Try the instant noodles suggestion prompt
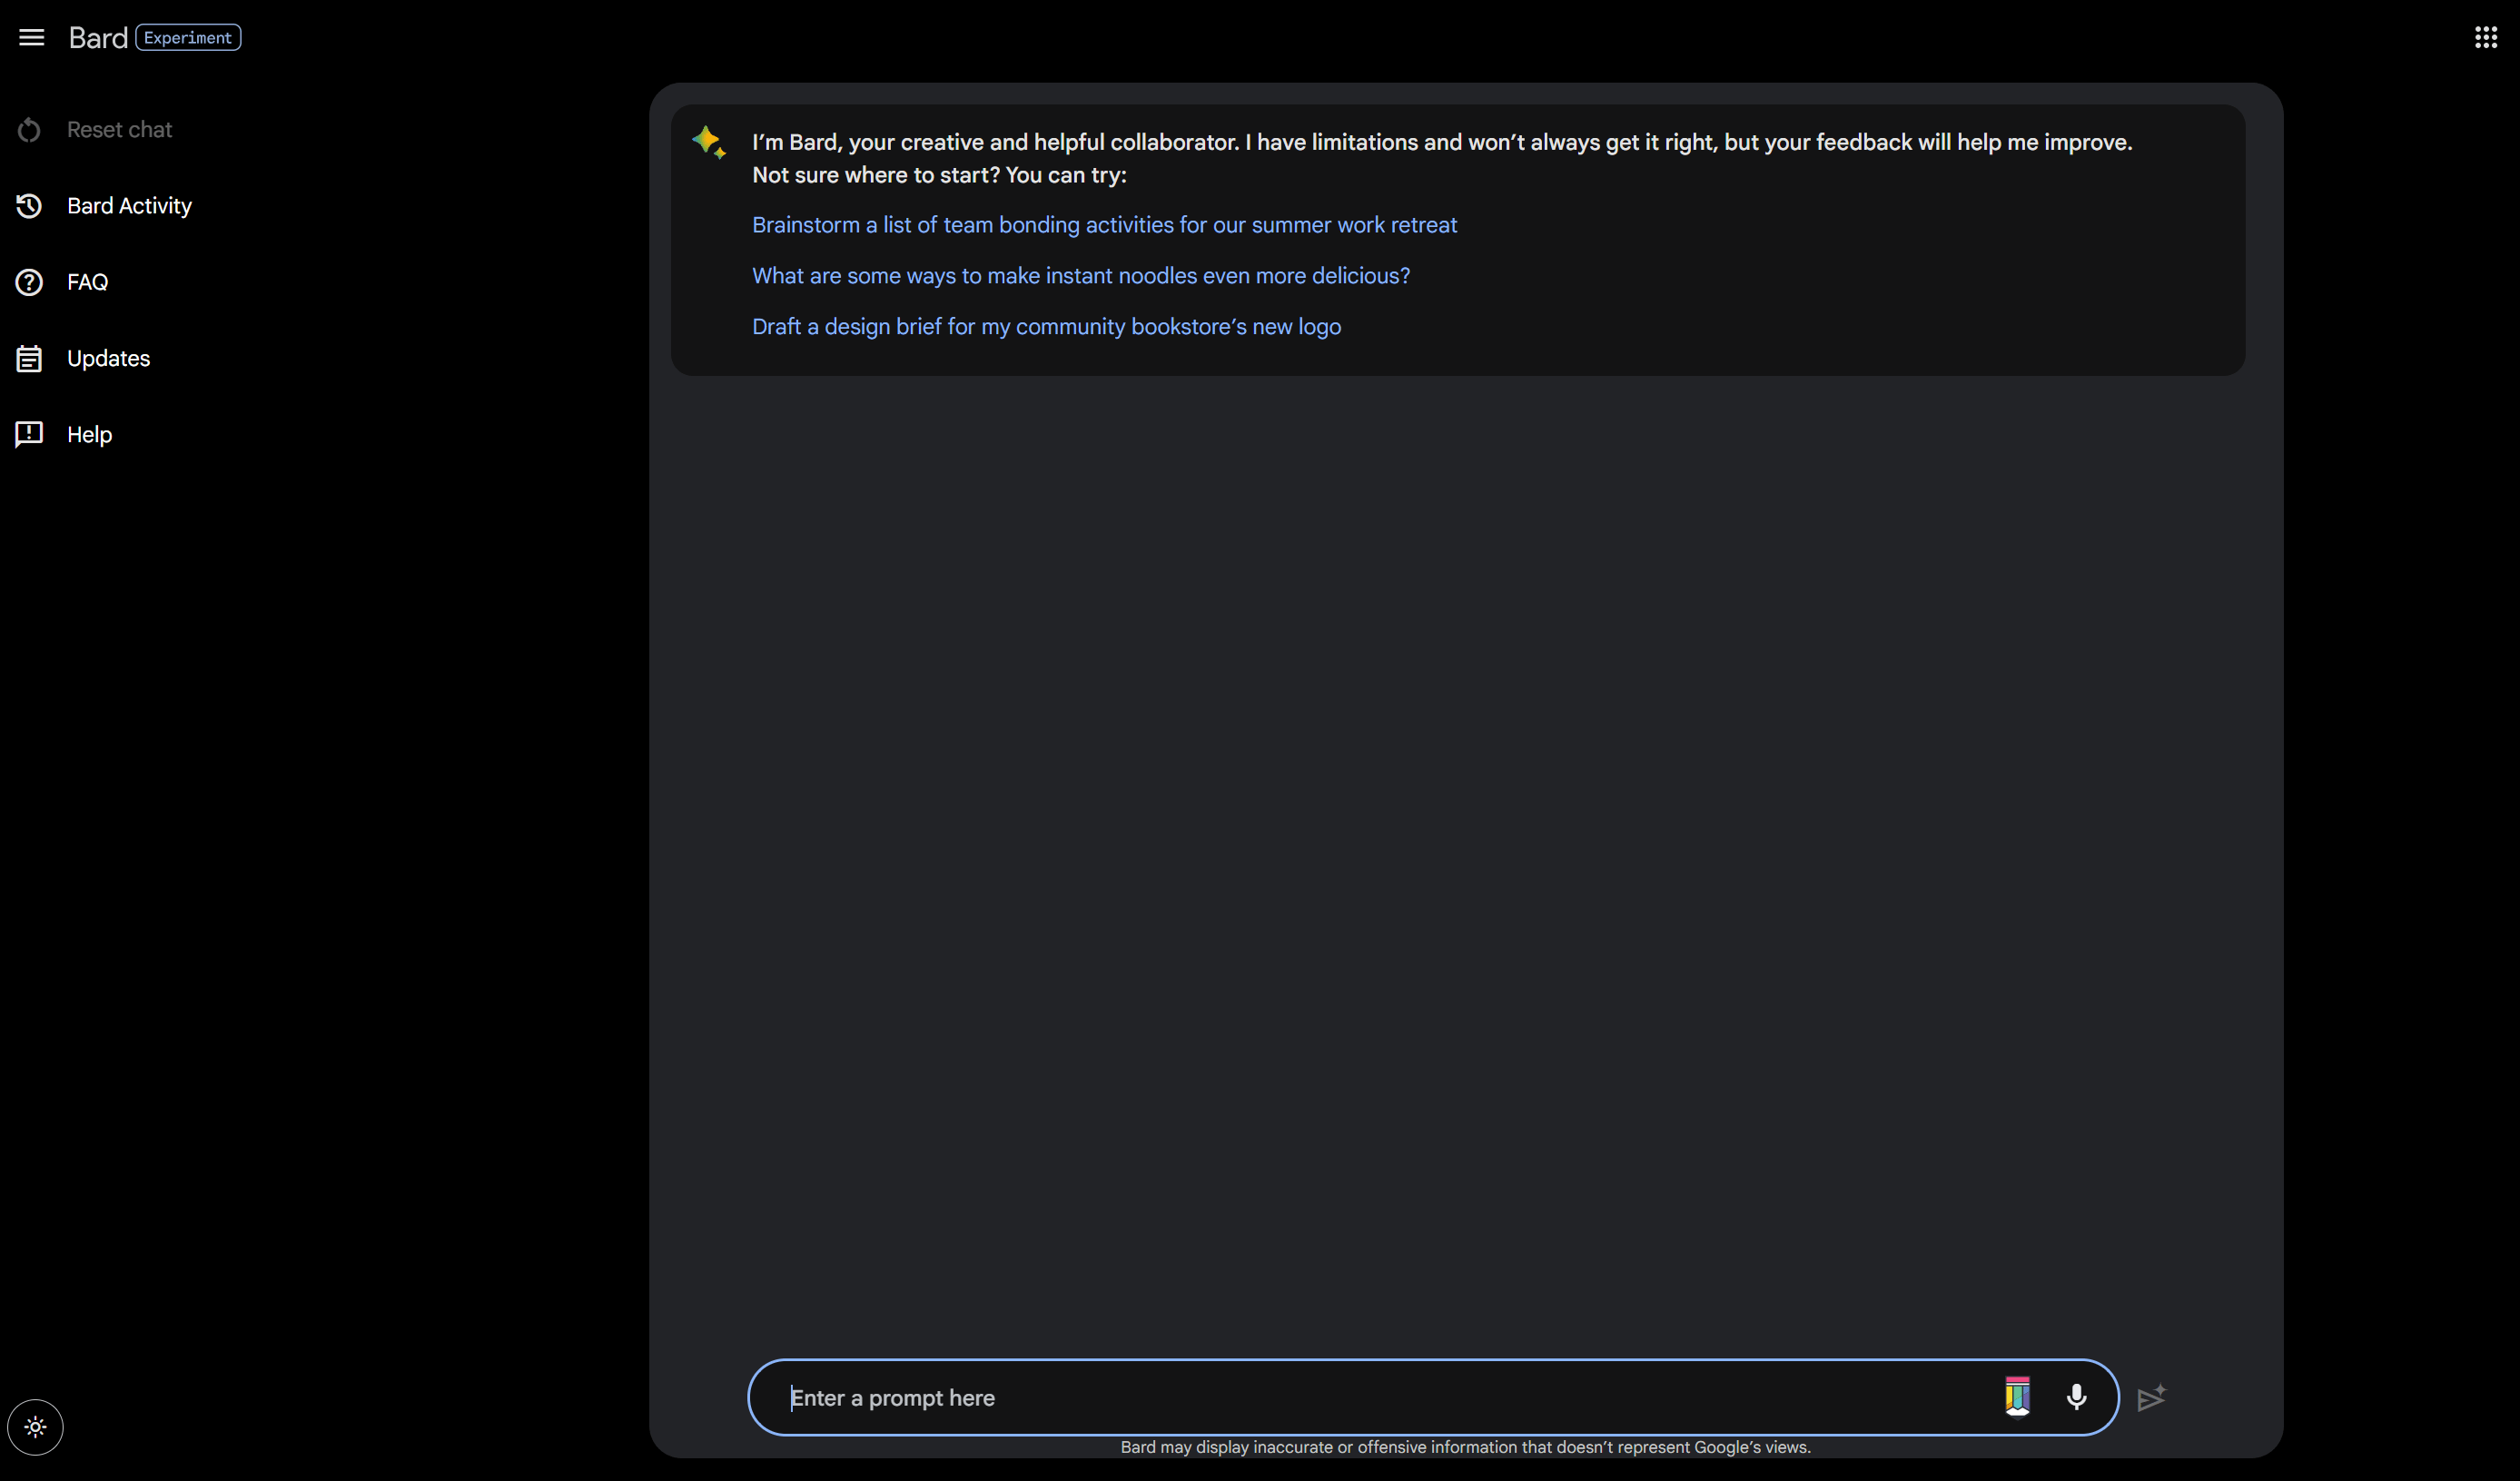Image resolution: width=2520 pixels, height=1481 pixels. (1081, 276)
